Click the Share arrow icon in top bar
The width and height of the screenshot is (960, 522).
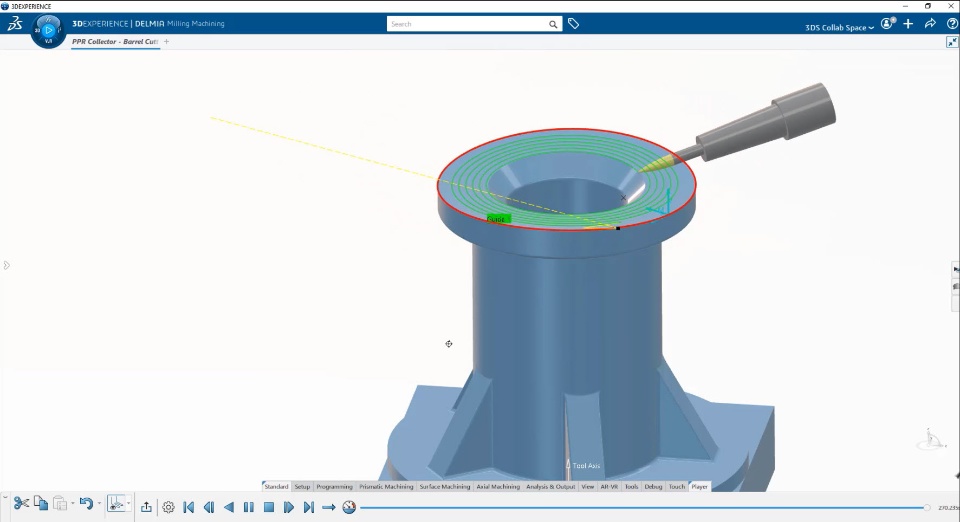point(930,24)
